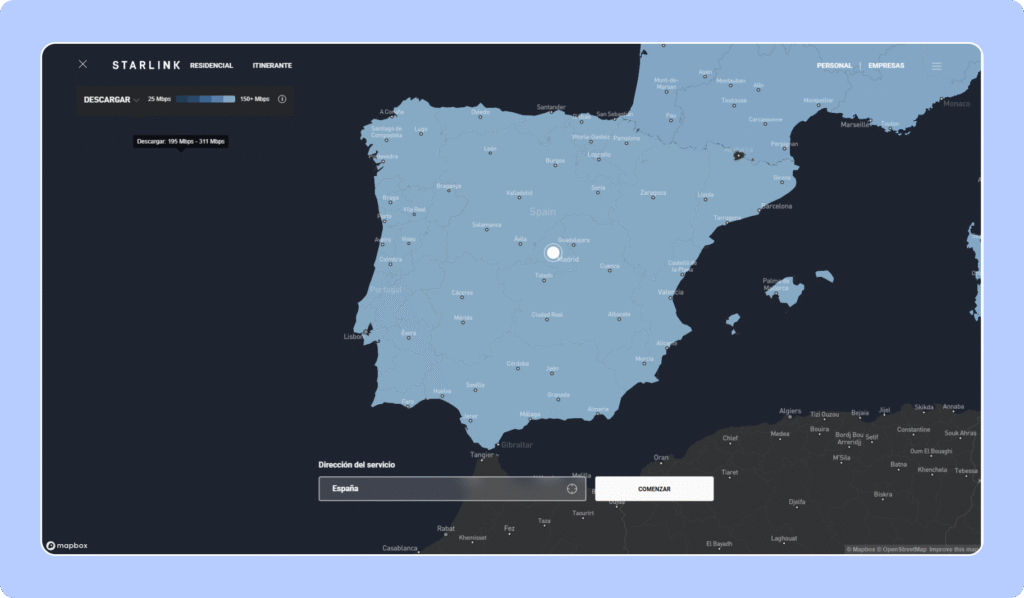Click the white Madrid location marker
The image size is (1024, 598).
pyautogui.click(x=553, y=252)
